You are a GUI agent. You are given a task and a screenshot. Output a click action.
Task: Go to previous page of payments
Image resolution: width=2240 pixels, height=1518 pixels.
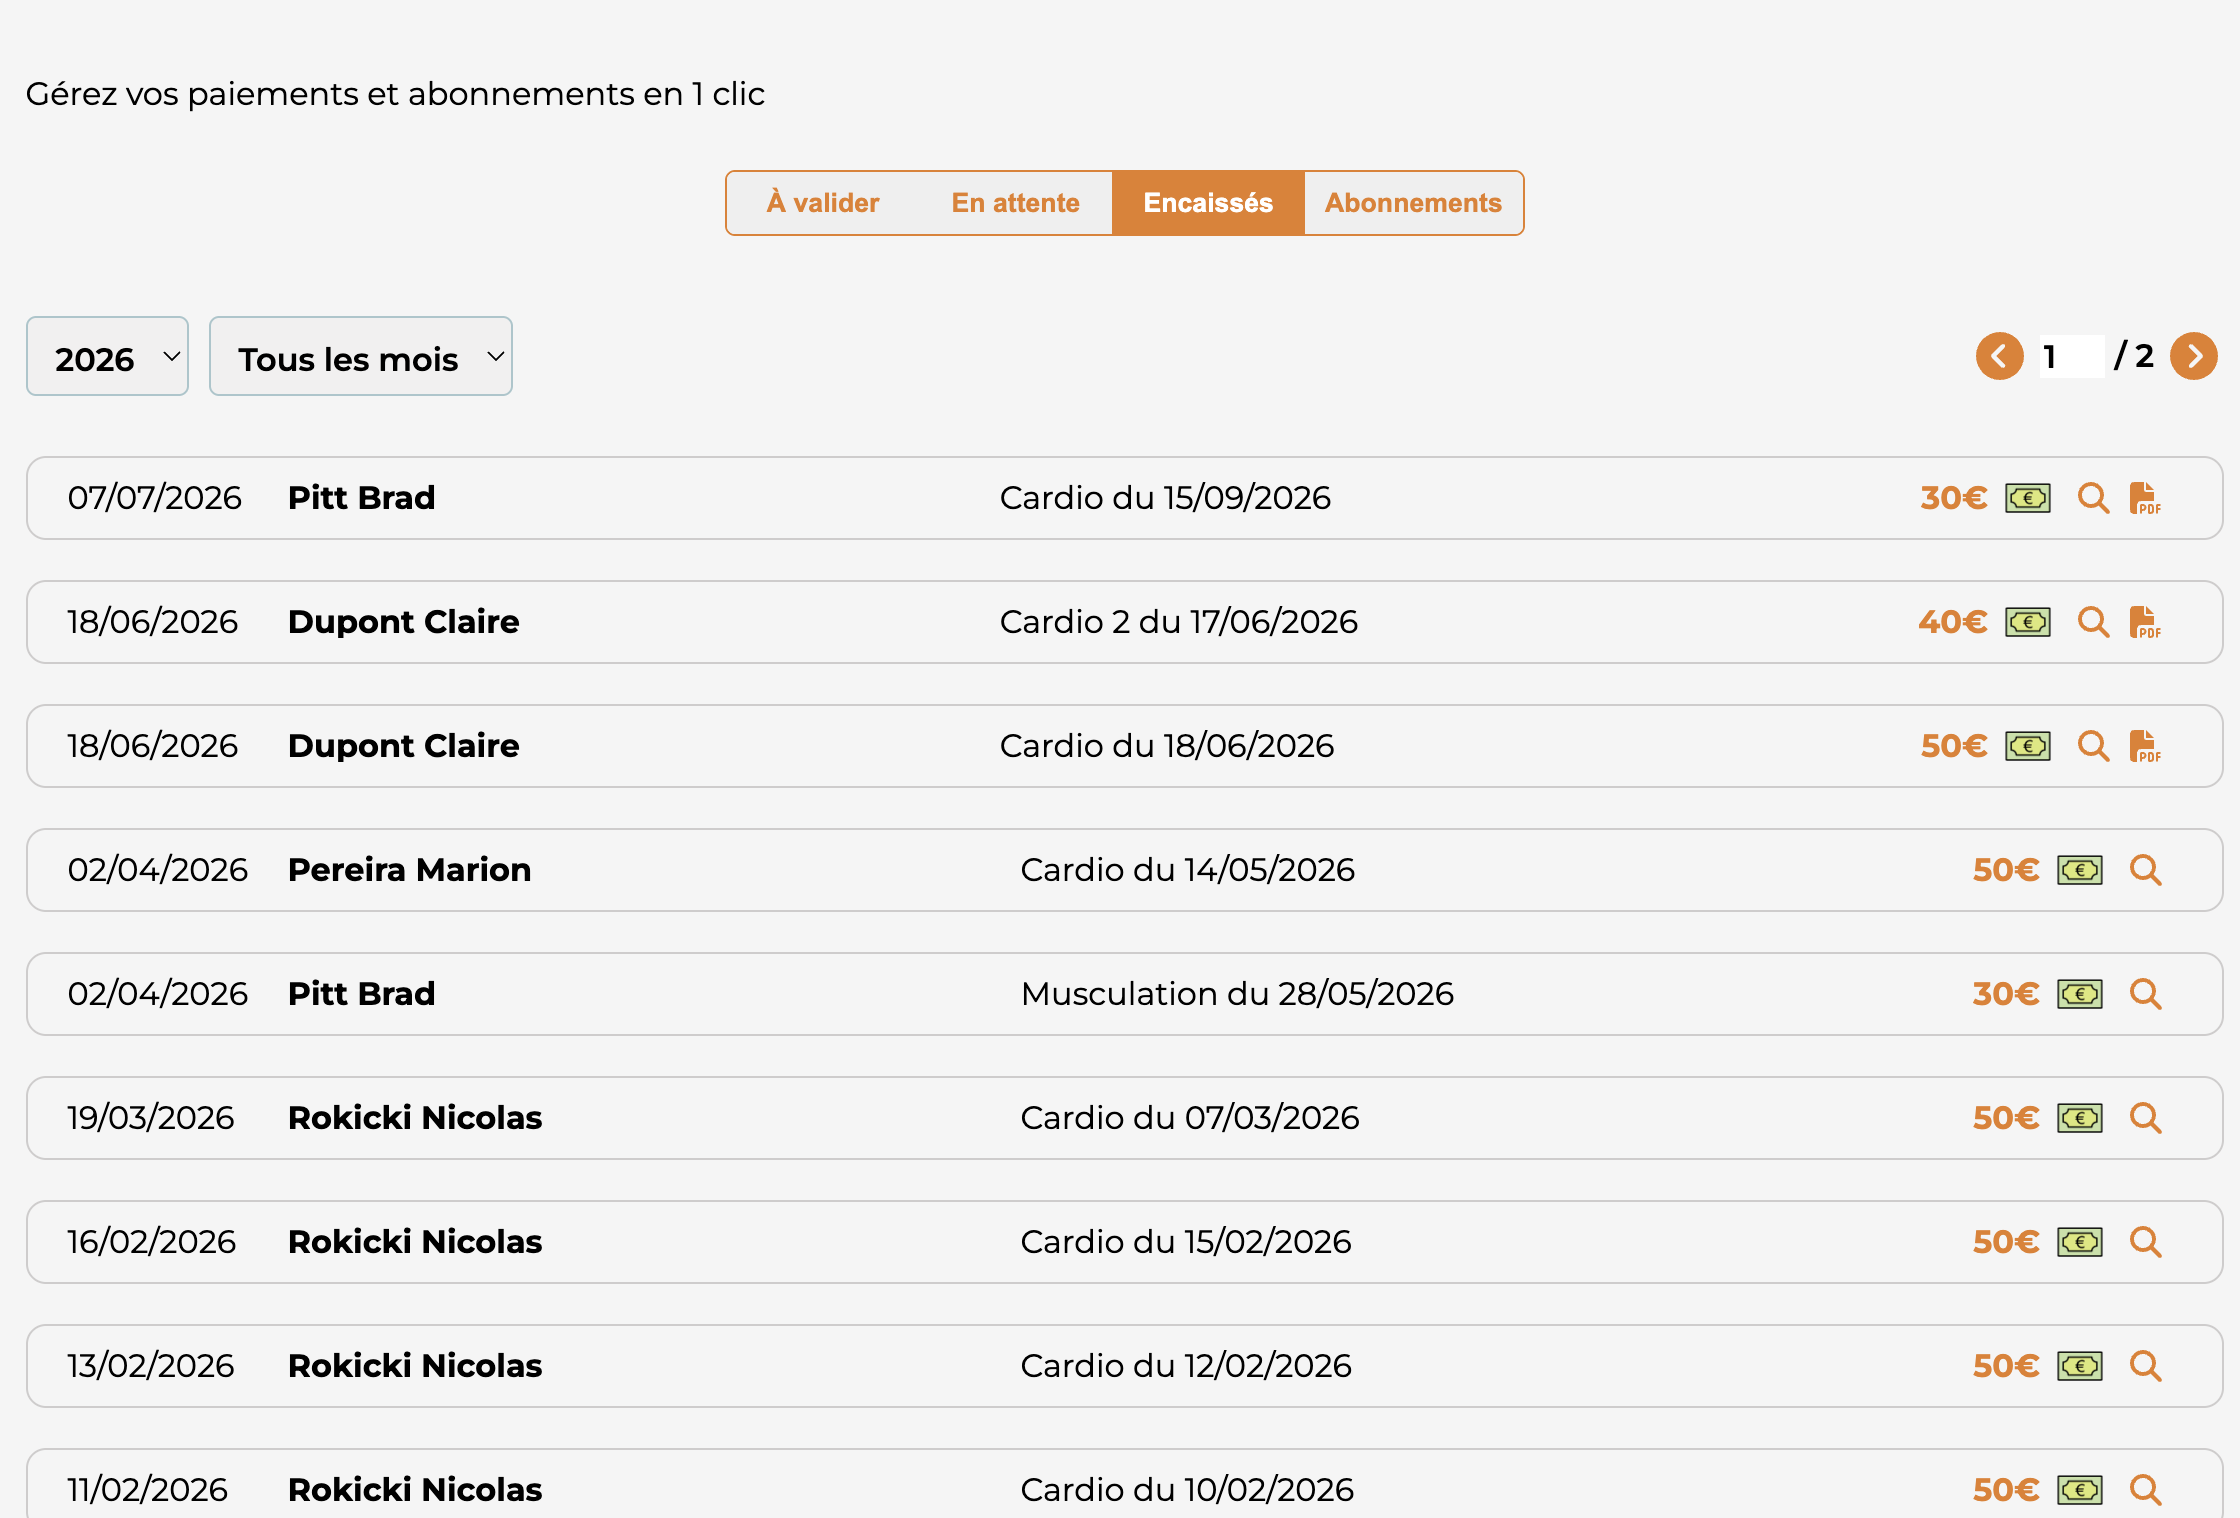[2000, 356]
